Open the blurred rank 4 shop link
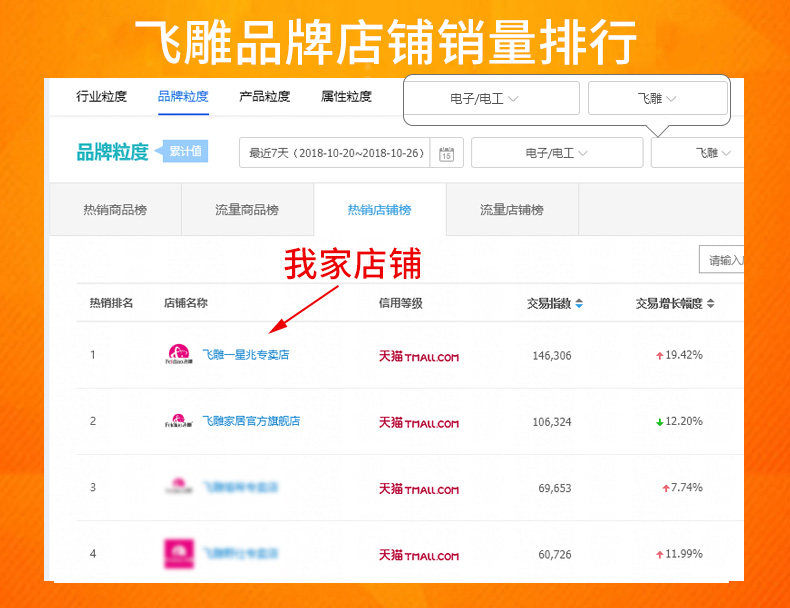 (240, 554)
